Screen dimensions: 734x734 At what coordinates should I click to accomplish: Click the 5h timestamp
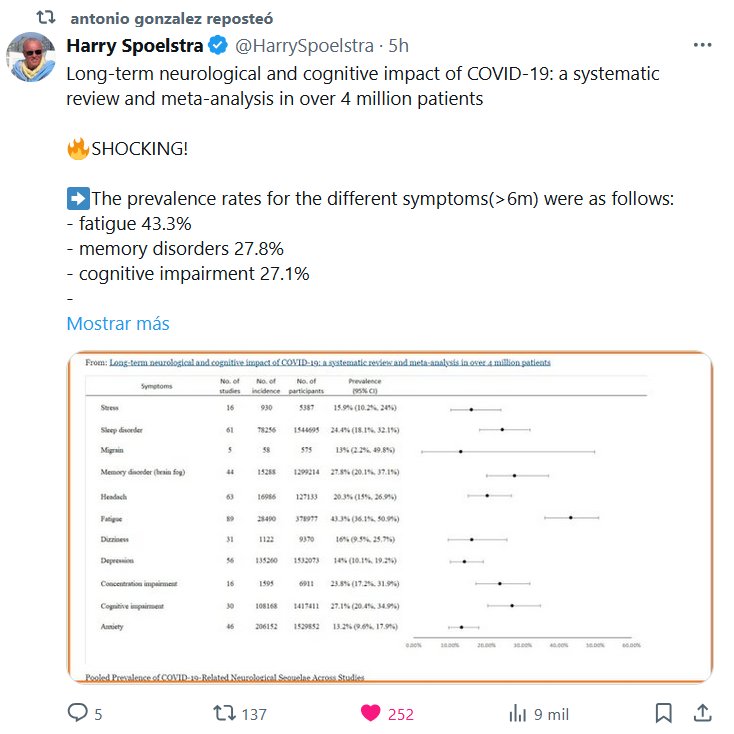398,46
